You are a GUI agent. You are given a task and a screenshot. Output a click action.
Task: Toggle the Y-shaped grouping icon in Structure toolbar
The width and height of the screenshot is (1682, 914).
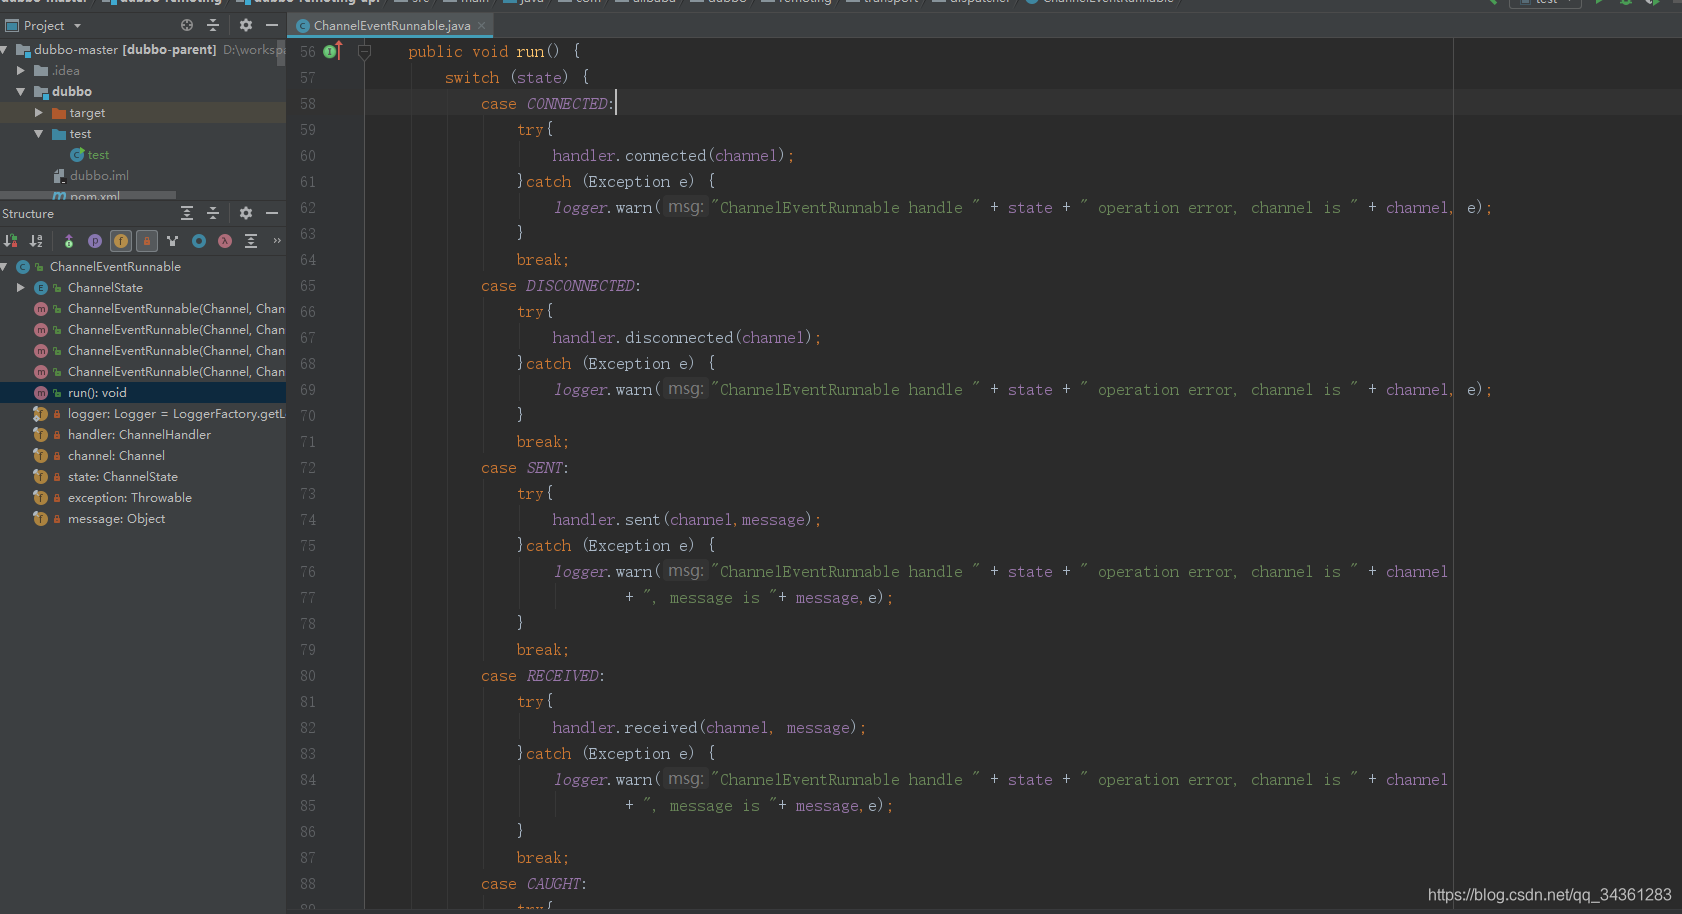[x=173, y=241]
